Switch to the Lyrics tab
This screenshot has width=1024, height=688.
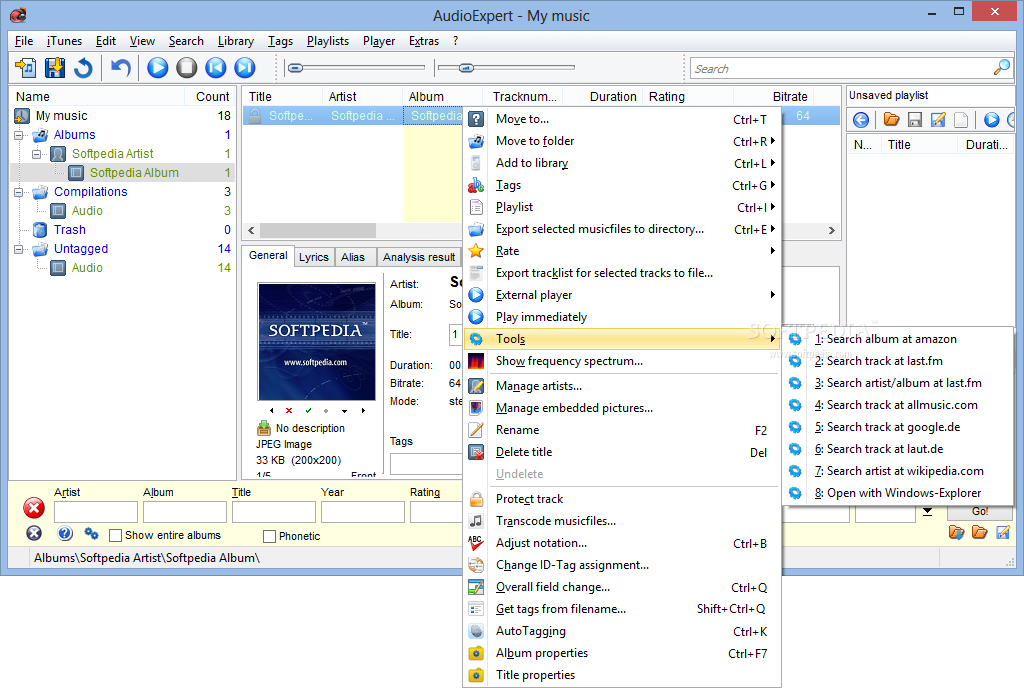[x=313, y=257]
